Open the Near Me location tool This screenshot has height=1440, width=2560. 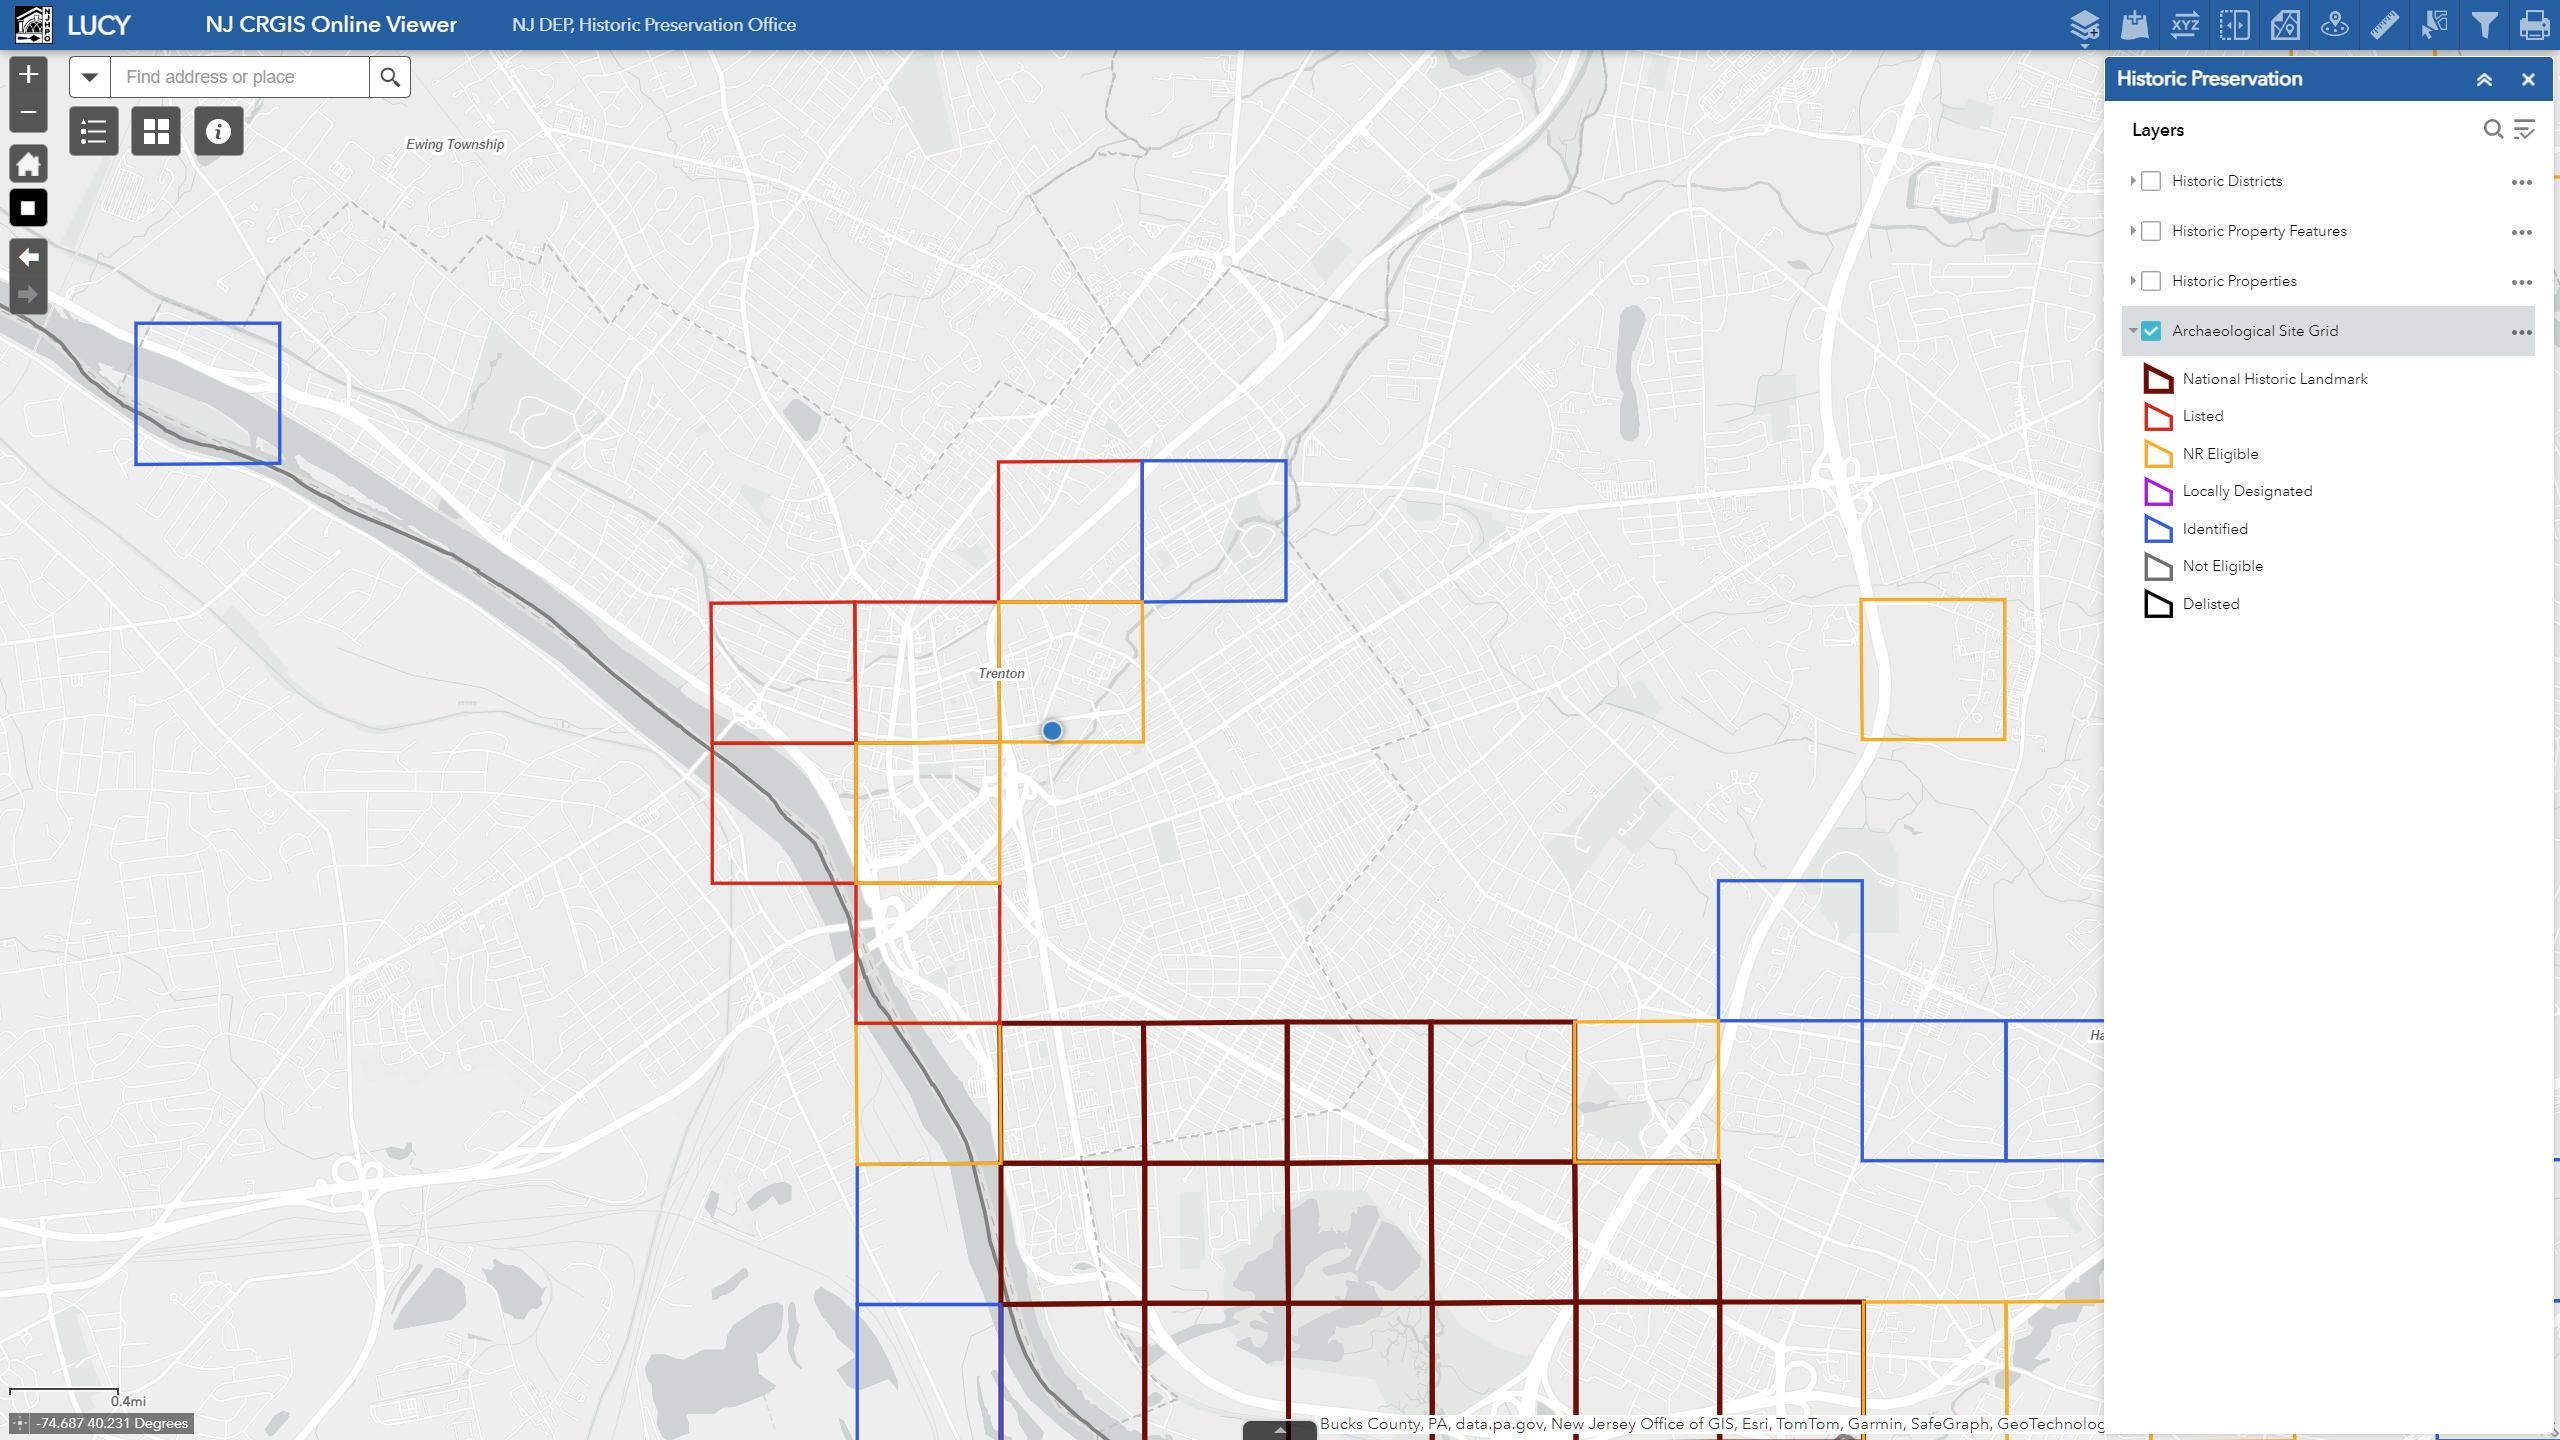(2336, 25)
